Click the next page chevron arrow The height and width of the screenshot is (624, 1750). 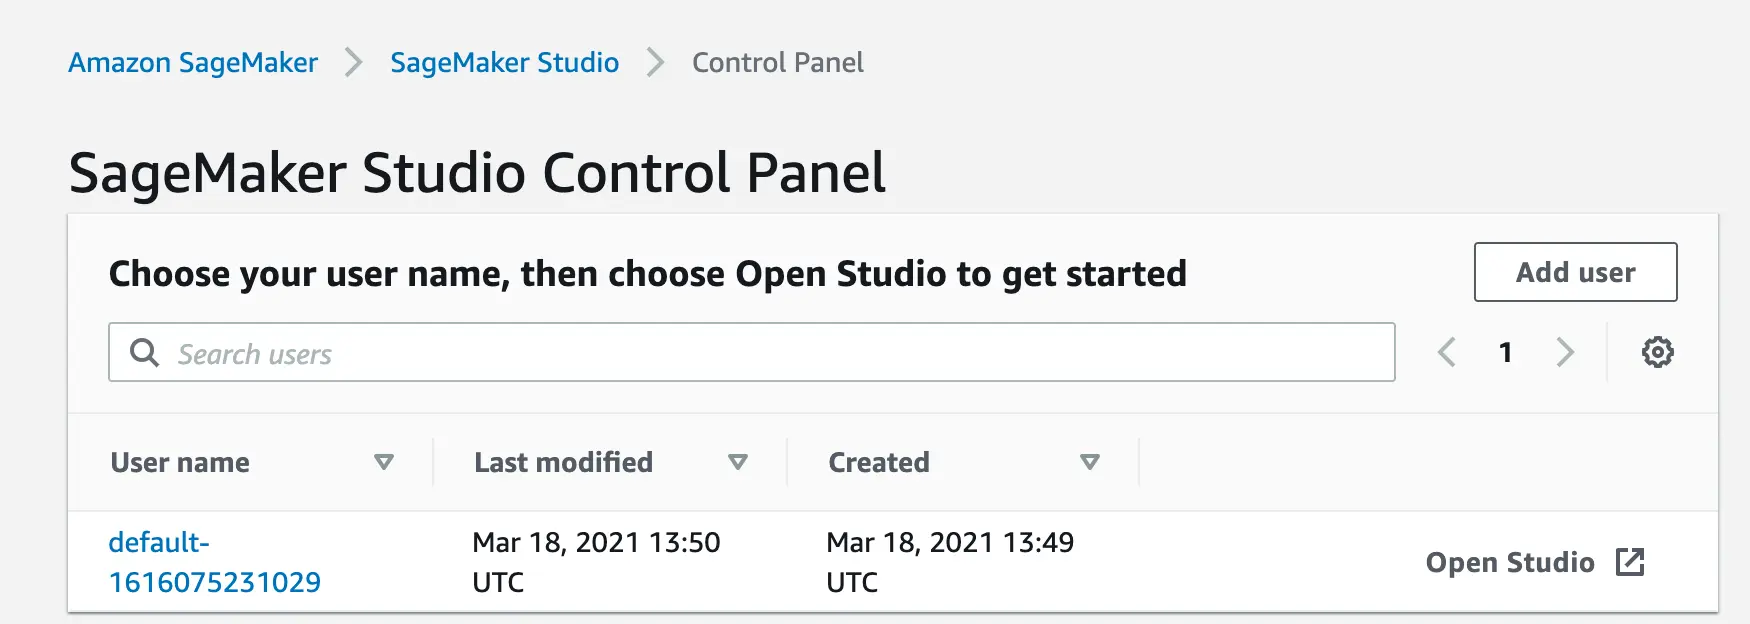pos(1566,352)
